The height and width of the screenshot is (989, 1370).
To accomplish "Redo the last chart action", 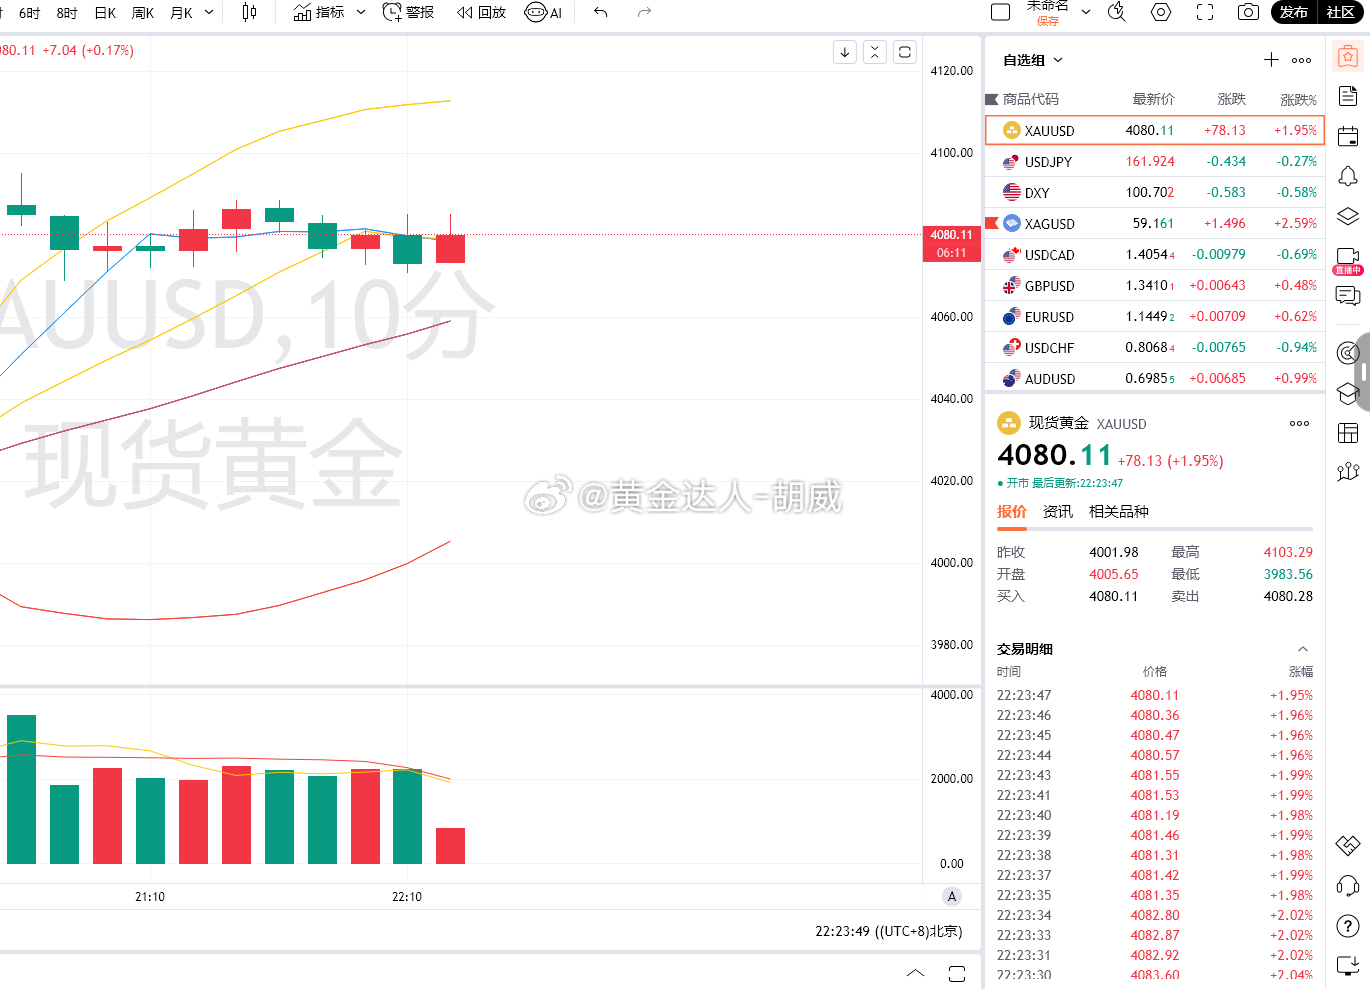I will (x=644, y=12).
